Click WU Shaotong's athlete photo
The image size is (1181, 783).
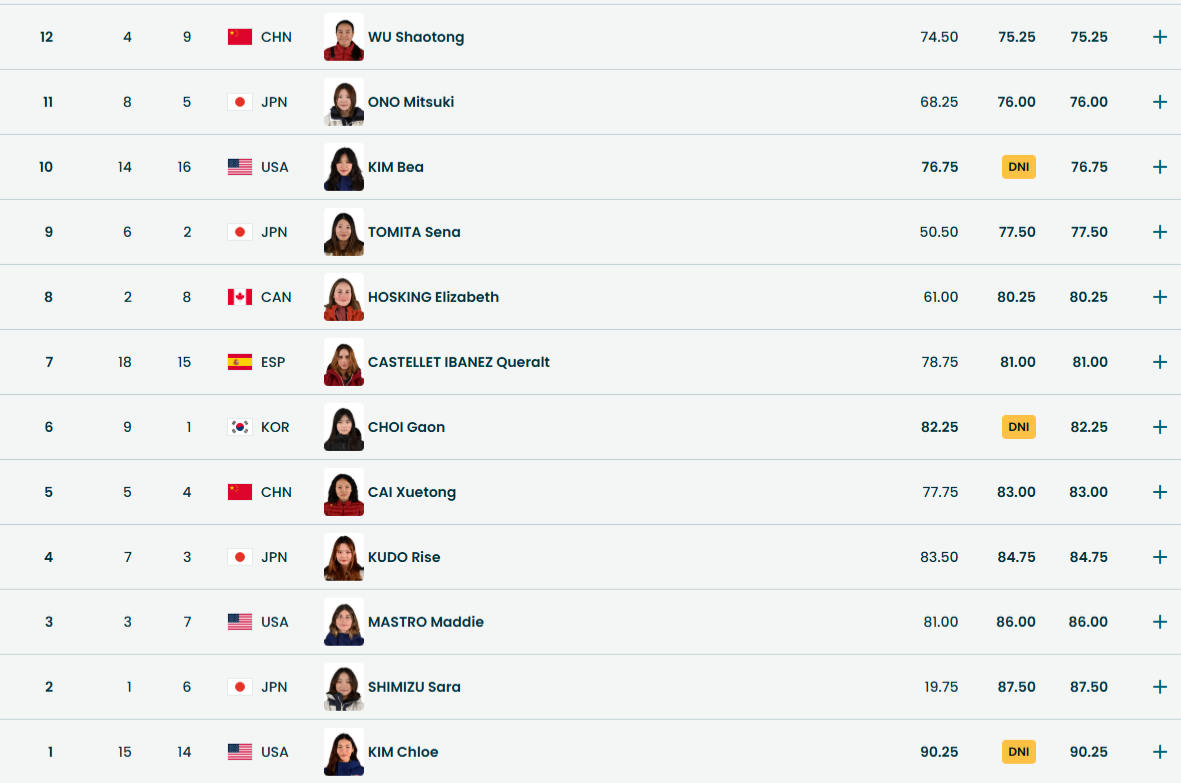pos(344,37)
